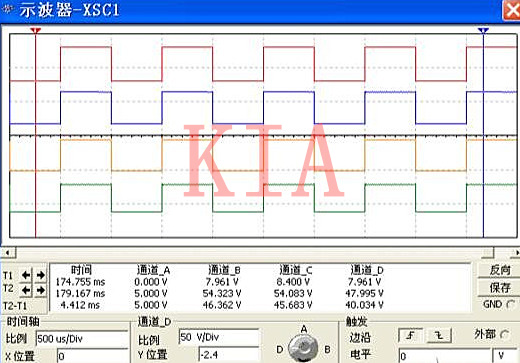520x363 pixels.
Task: Move cursor T2 left with its arrow
Action: (x=26, y=290)
